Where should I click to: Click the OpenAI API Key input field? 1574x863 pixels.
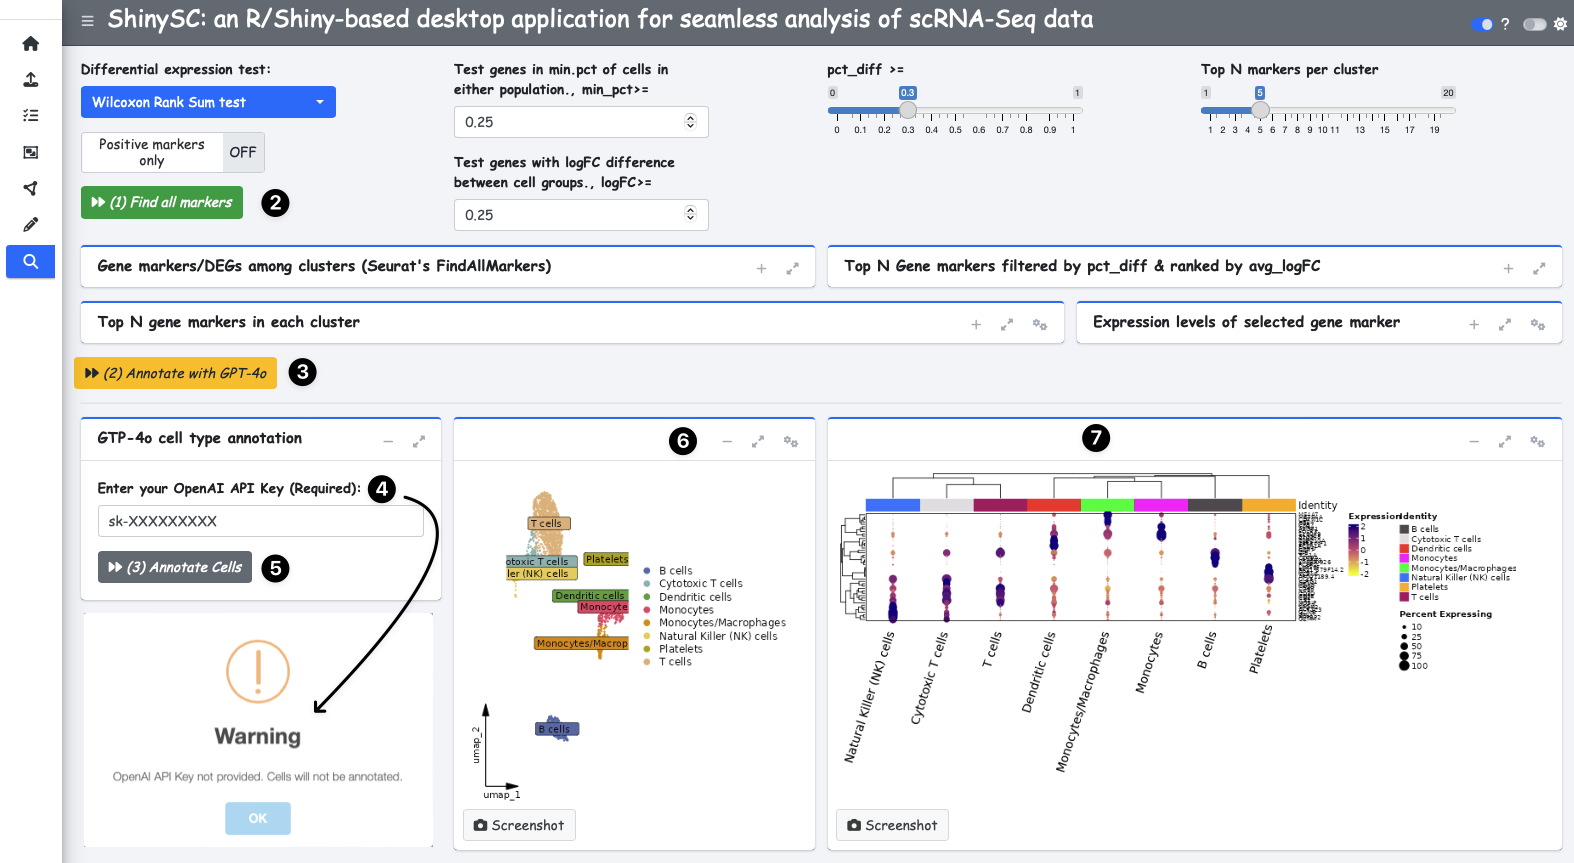tap(260, 521)
